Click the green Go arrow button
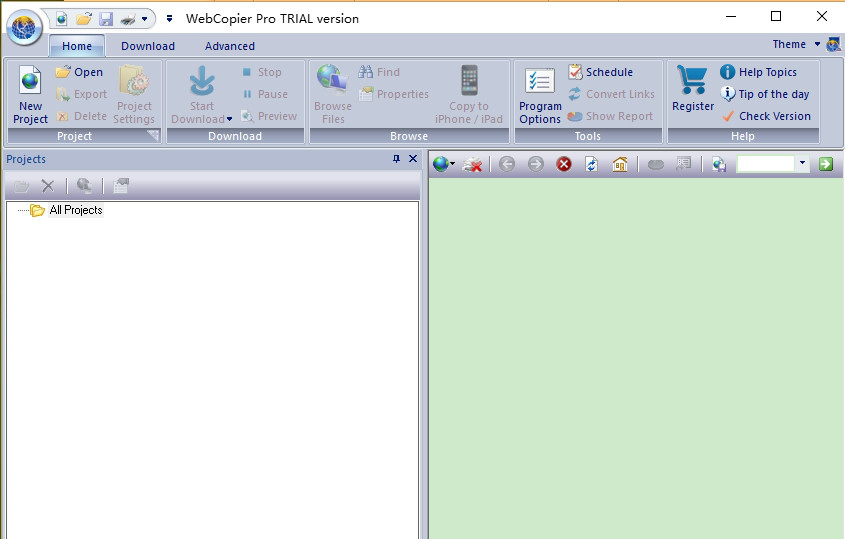 coord(826,164)
